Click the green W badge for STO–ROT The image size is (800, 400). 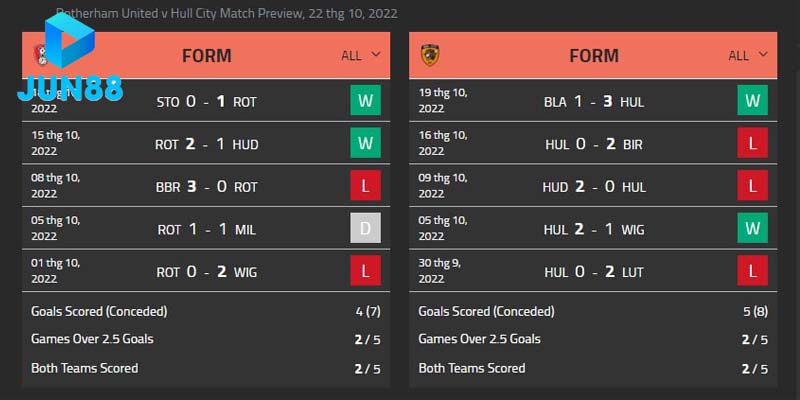(365, 101)
